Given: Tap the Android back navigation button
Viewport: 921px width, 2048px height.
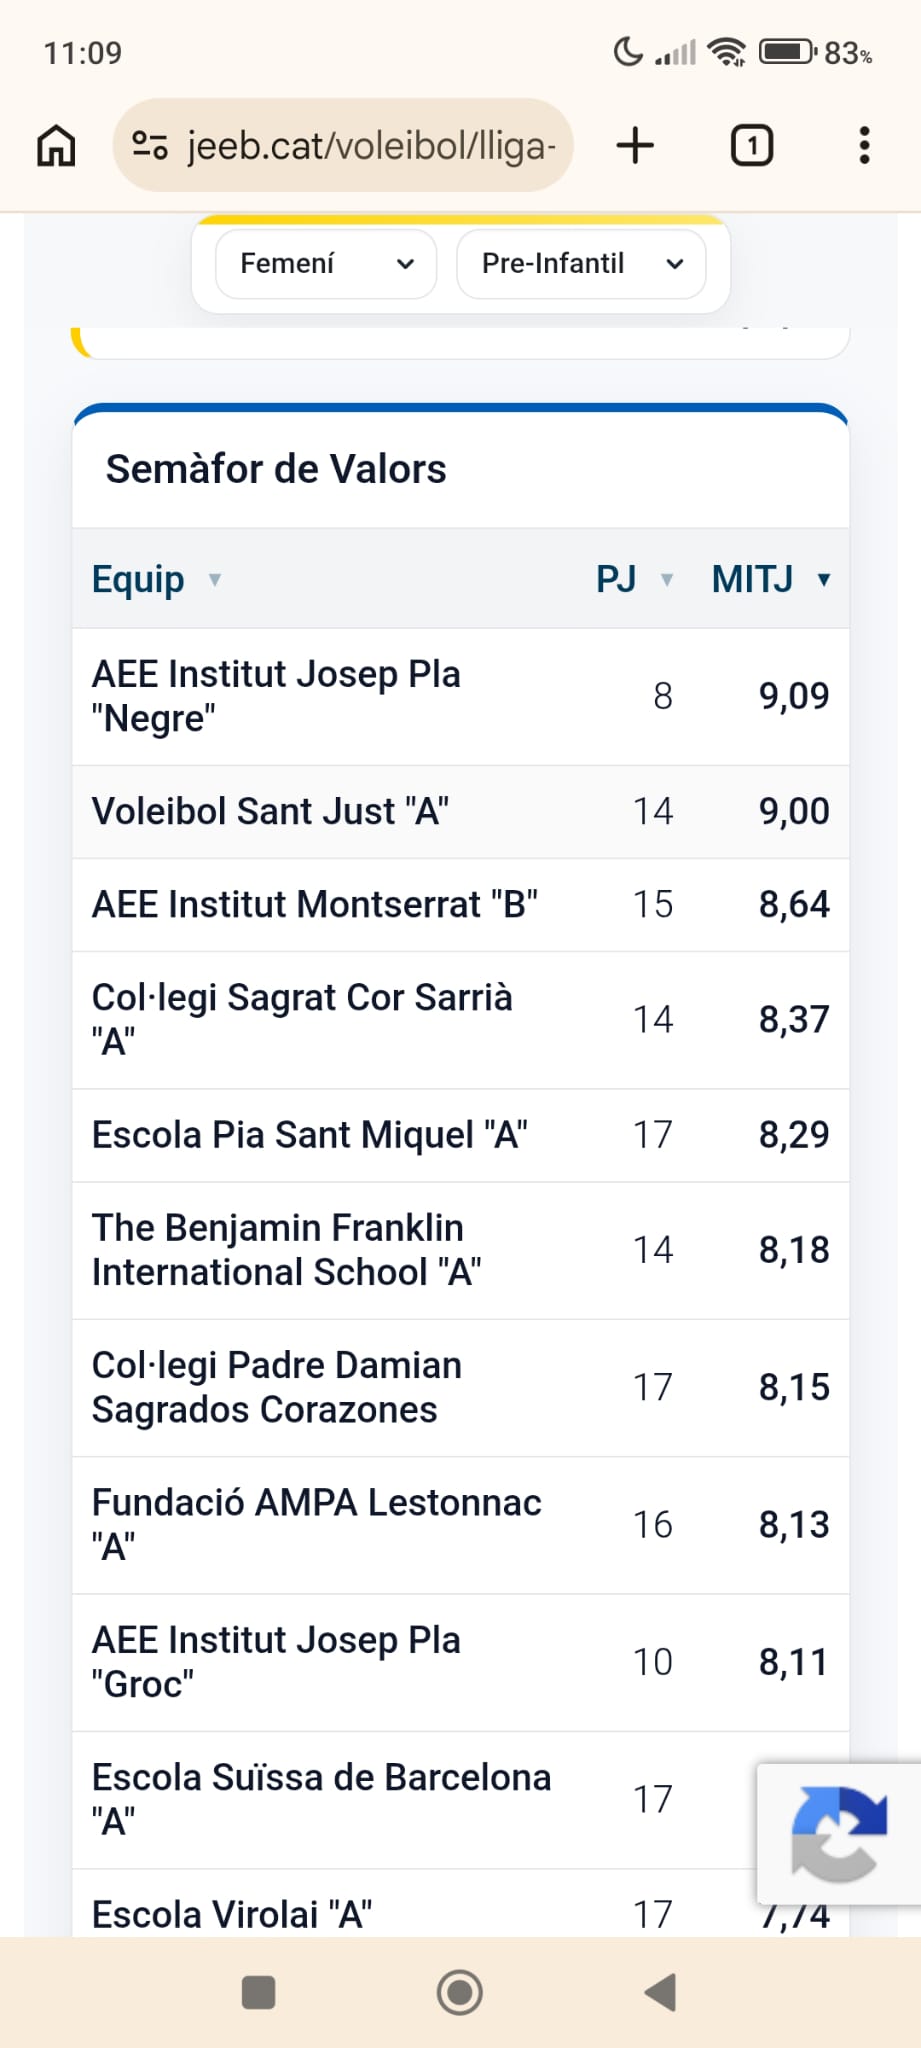Looking at the screenshot, I should tap(660, 1992).
